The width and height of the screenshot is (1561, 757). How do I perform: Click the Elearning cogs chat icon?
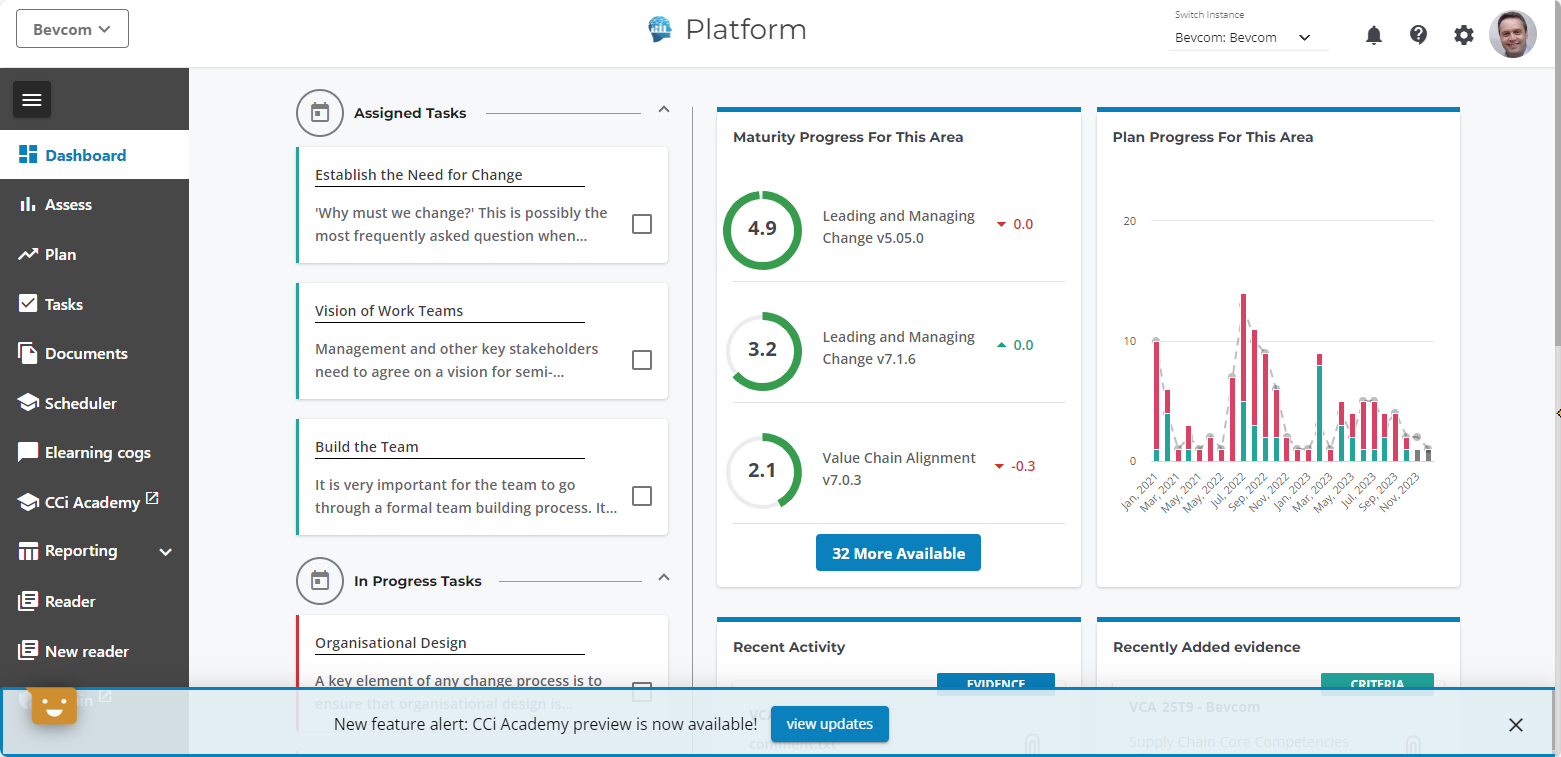pos(28,452)
